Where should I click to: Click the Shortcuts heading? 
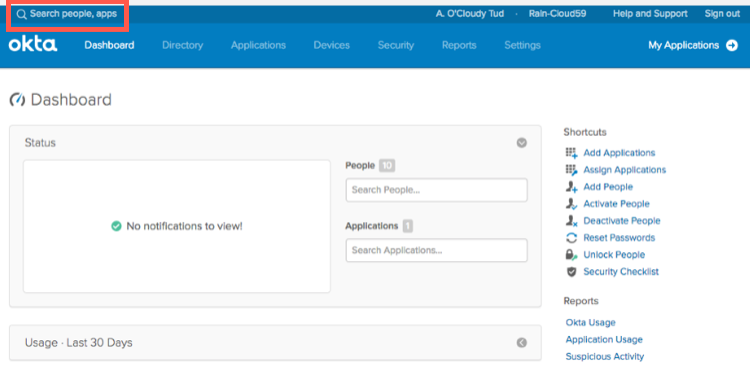(585, 132)
